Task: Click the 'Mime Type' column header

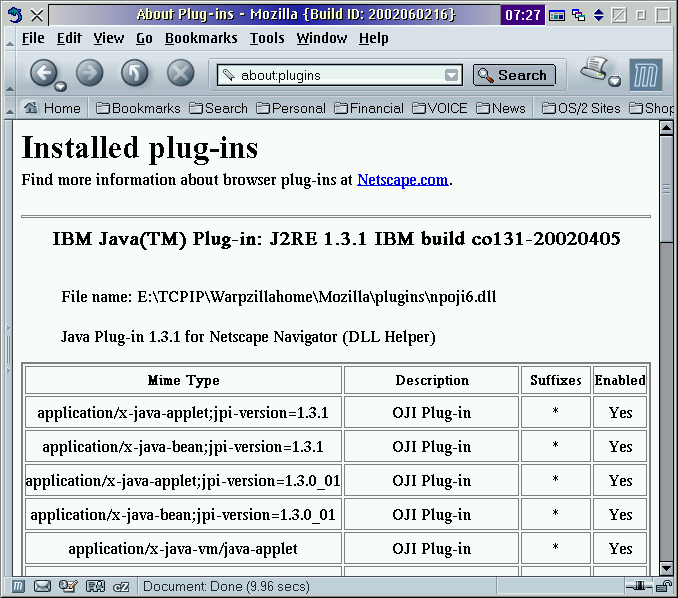Action: pos(183,380)
